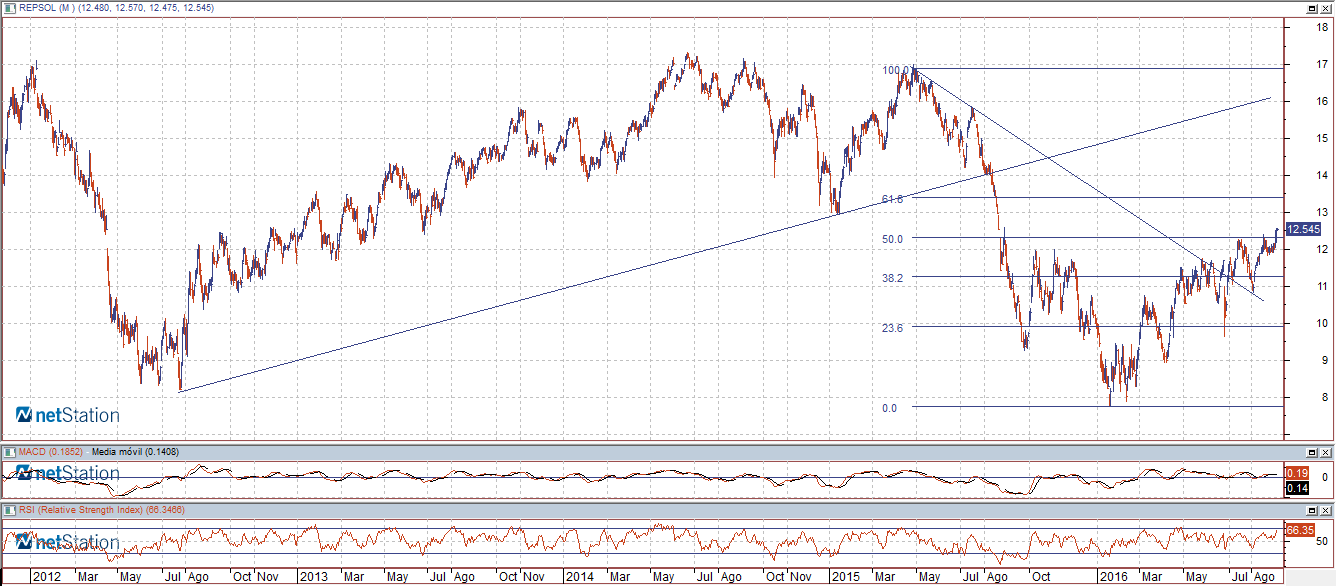Close the REPSOL price chart panel

tap(1325, 7)
